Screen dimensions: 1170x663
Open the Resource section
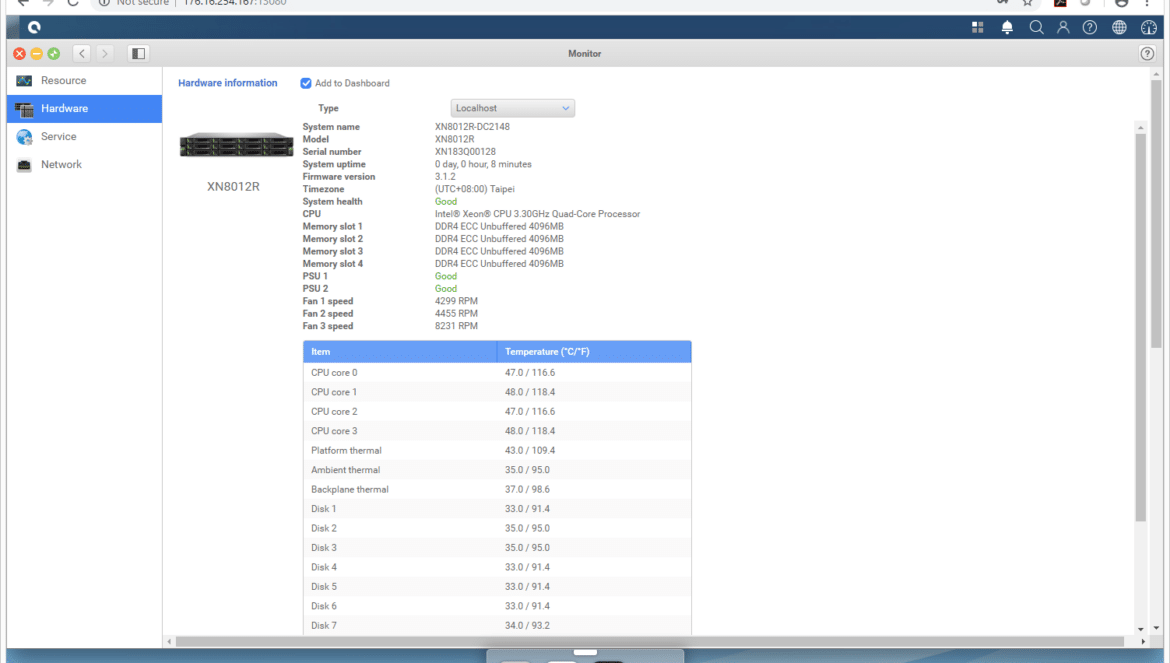(84, 81)
